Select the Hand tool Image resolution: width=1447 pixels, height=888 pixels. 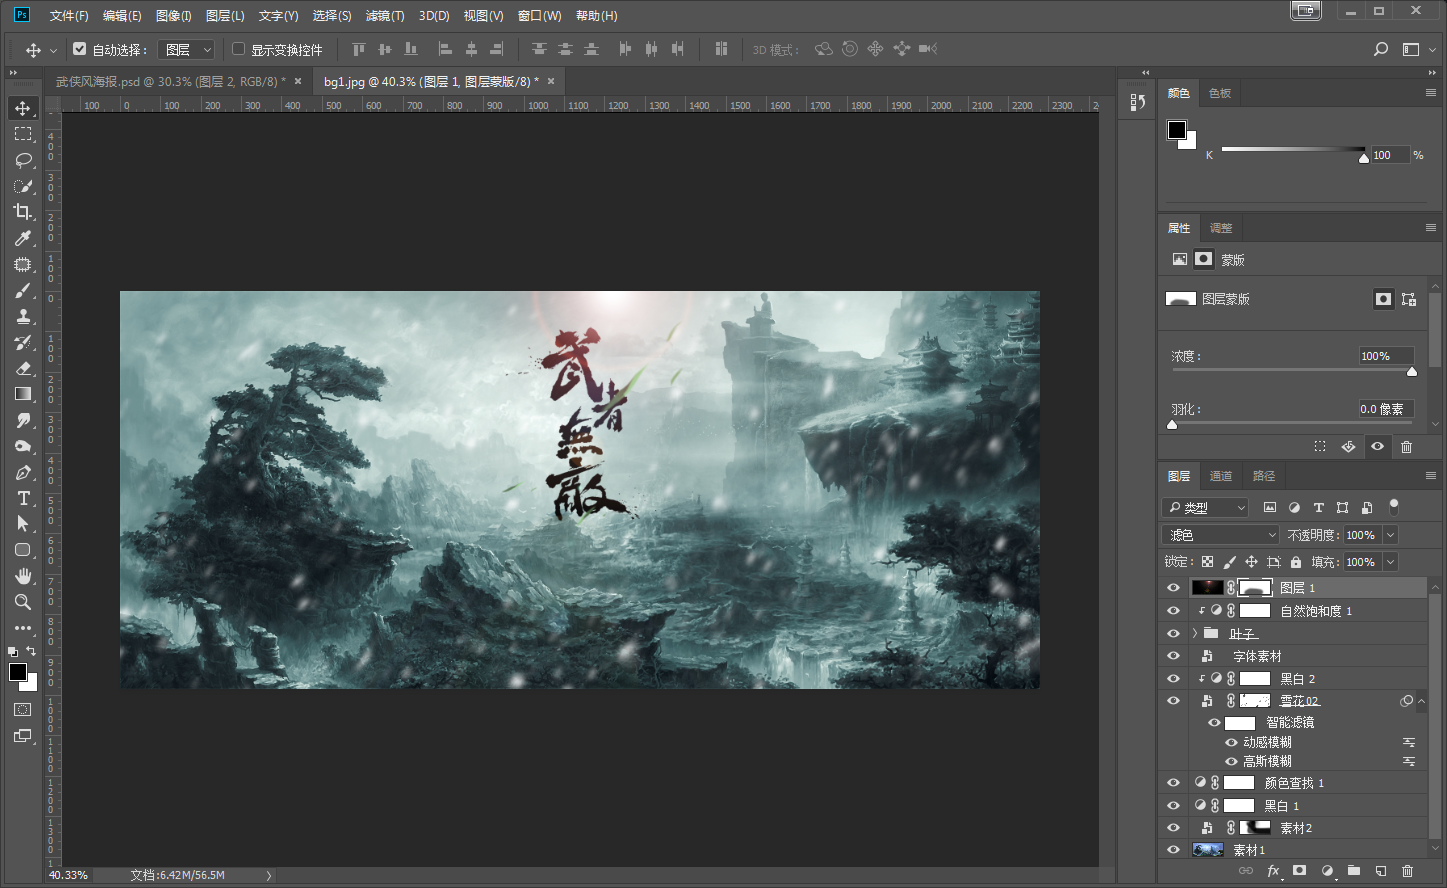23,576
